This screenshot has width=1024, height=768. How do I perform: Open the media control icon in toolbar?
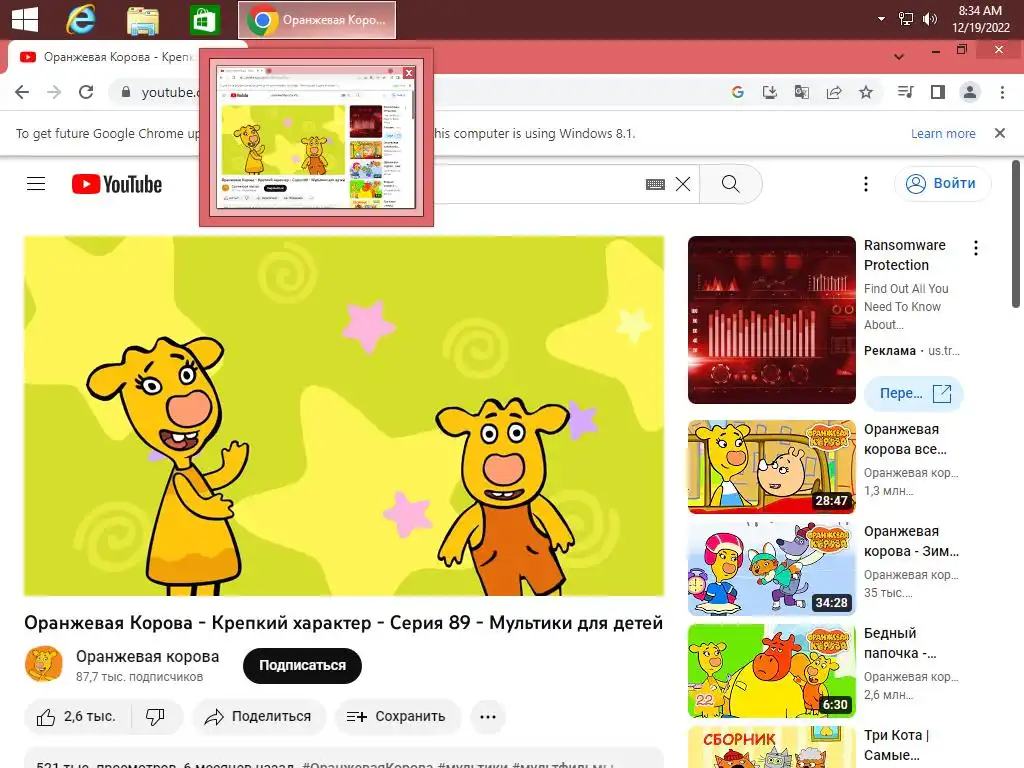906,92
